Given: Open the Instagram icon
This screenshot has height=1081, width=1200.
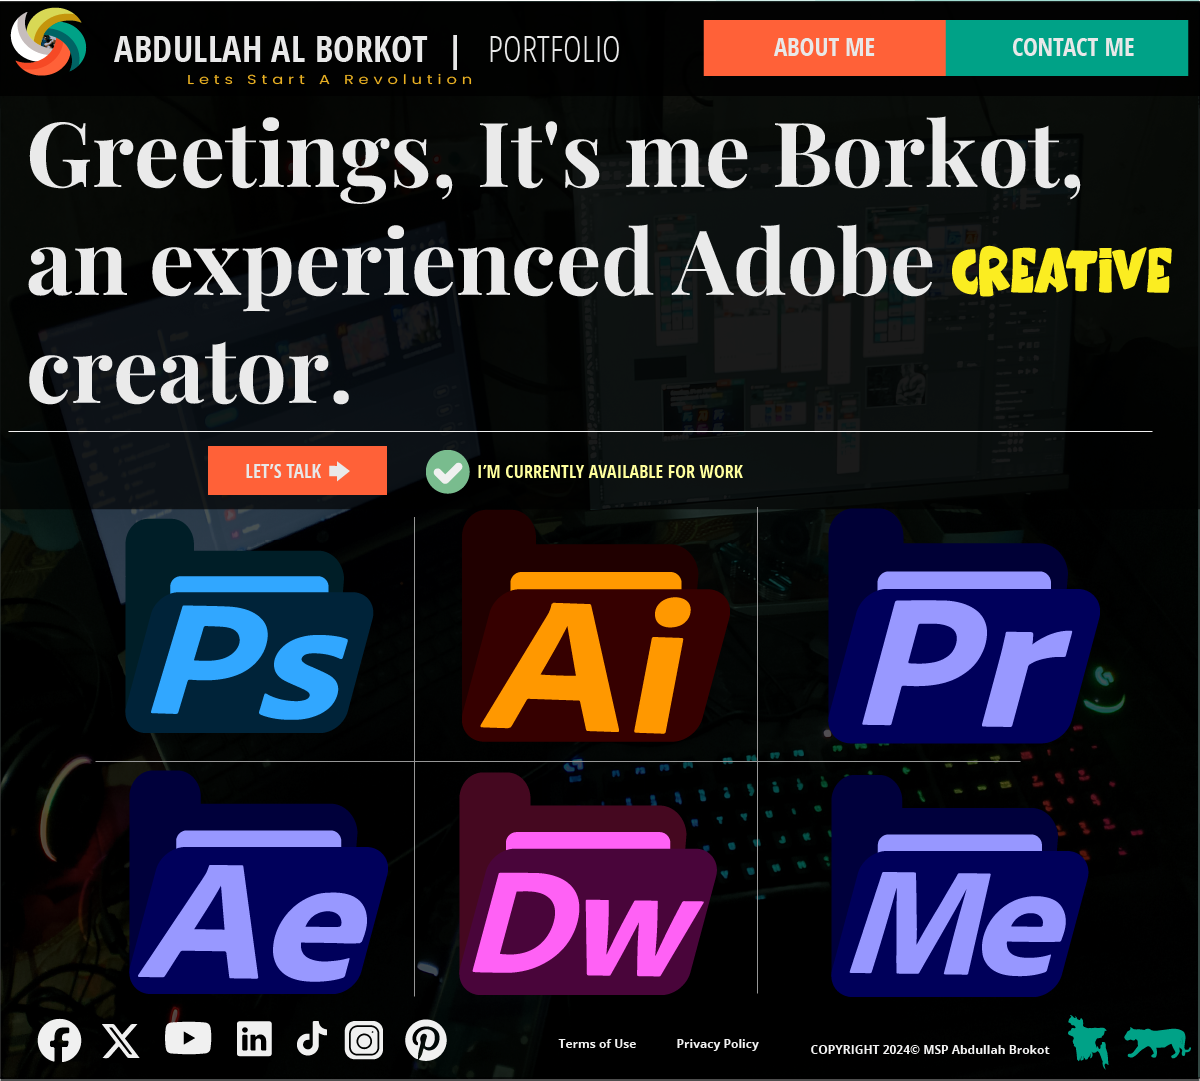Looking at the screenshot, I should 364,1041.
